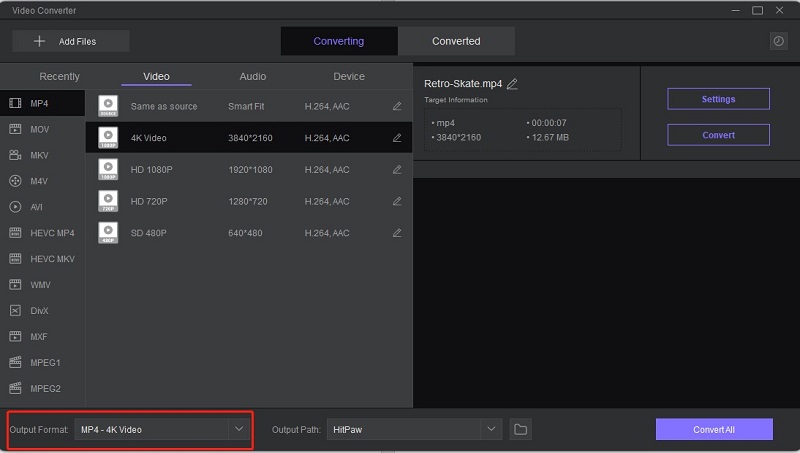Edit the 4K Video preset pencil
Screen dimensions: 800x453
pyautogui.click(x=397, y=138)
